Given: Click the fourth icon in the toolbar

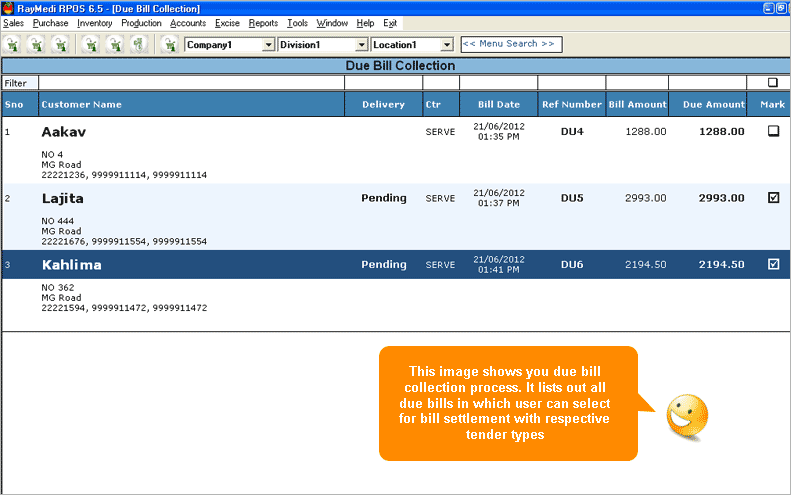Looking at the screenshot, I should (x=90, y=45).
